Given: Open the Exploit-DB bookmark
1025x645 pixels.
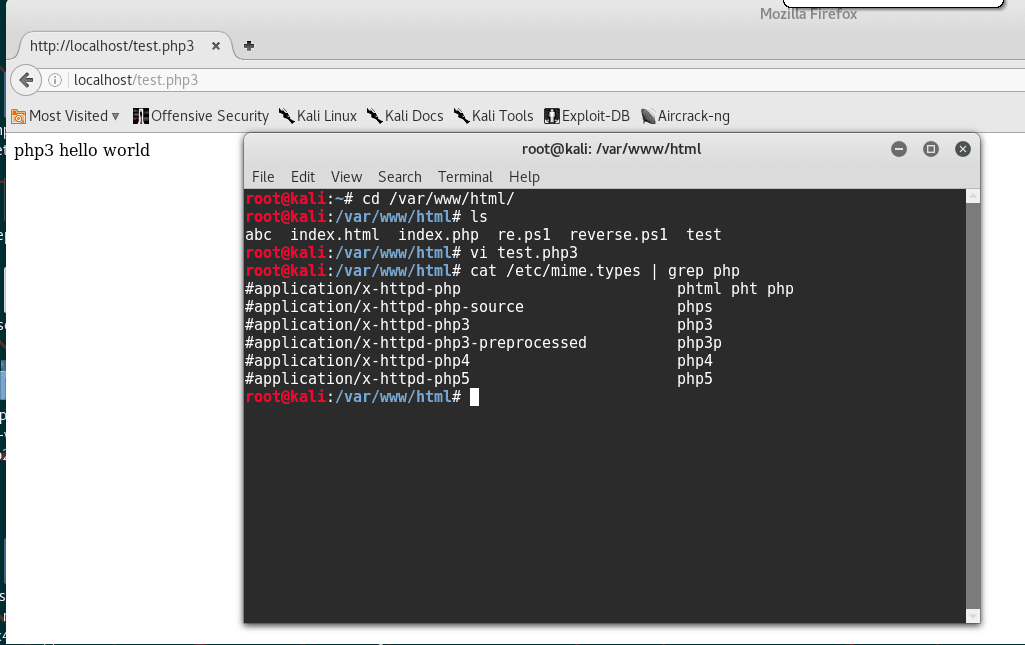Looking at the screenshot, I should coord(587,116).
